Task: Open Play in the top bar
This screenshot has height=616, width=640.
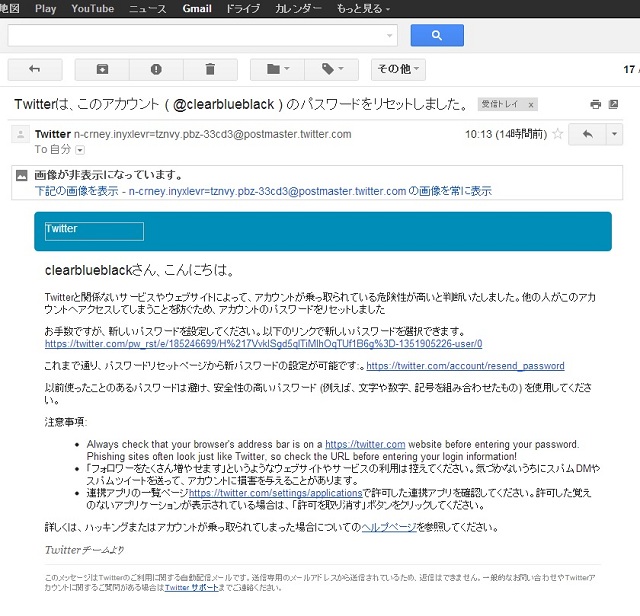Action: 45,9
